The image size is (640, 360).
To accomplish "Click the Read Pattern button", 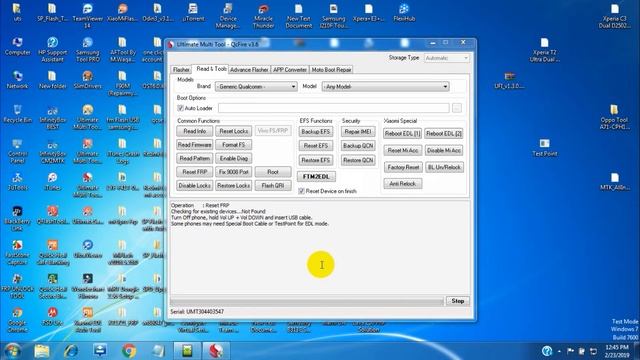I will tap(195, 158).
